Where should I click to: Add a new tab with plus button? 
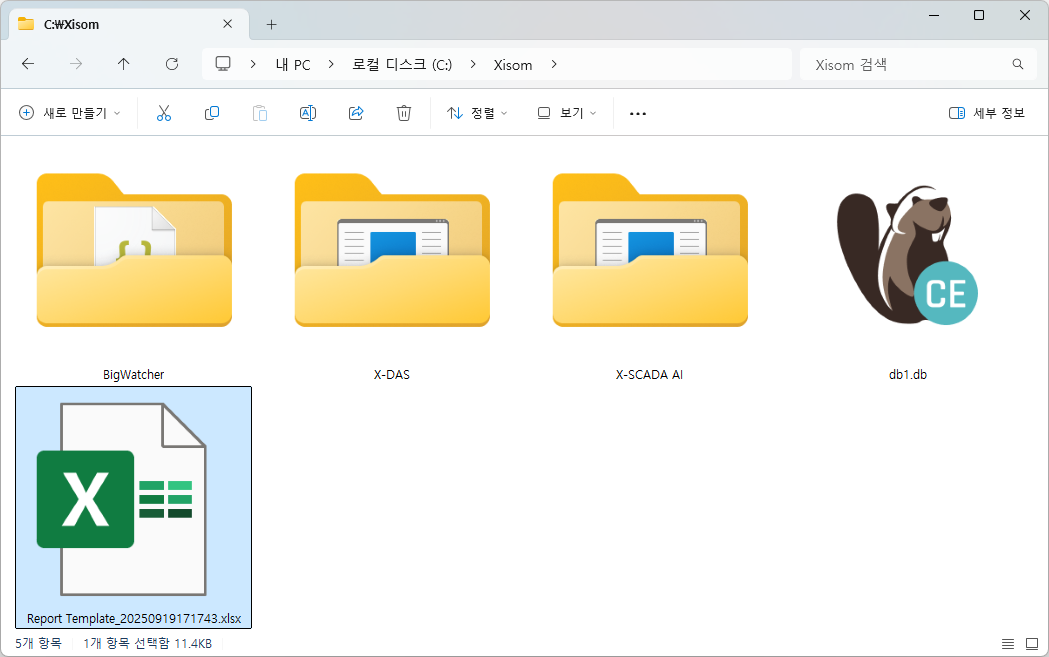click(271, 24)
